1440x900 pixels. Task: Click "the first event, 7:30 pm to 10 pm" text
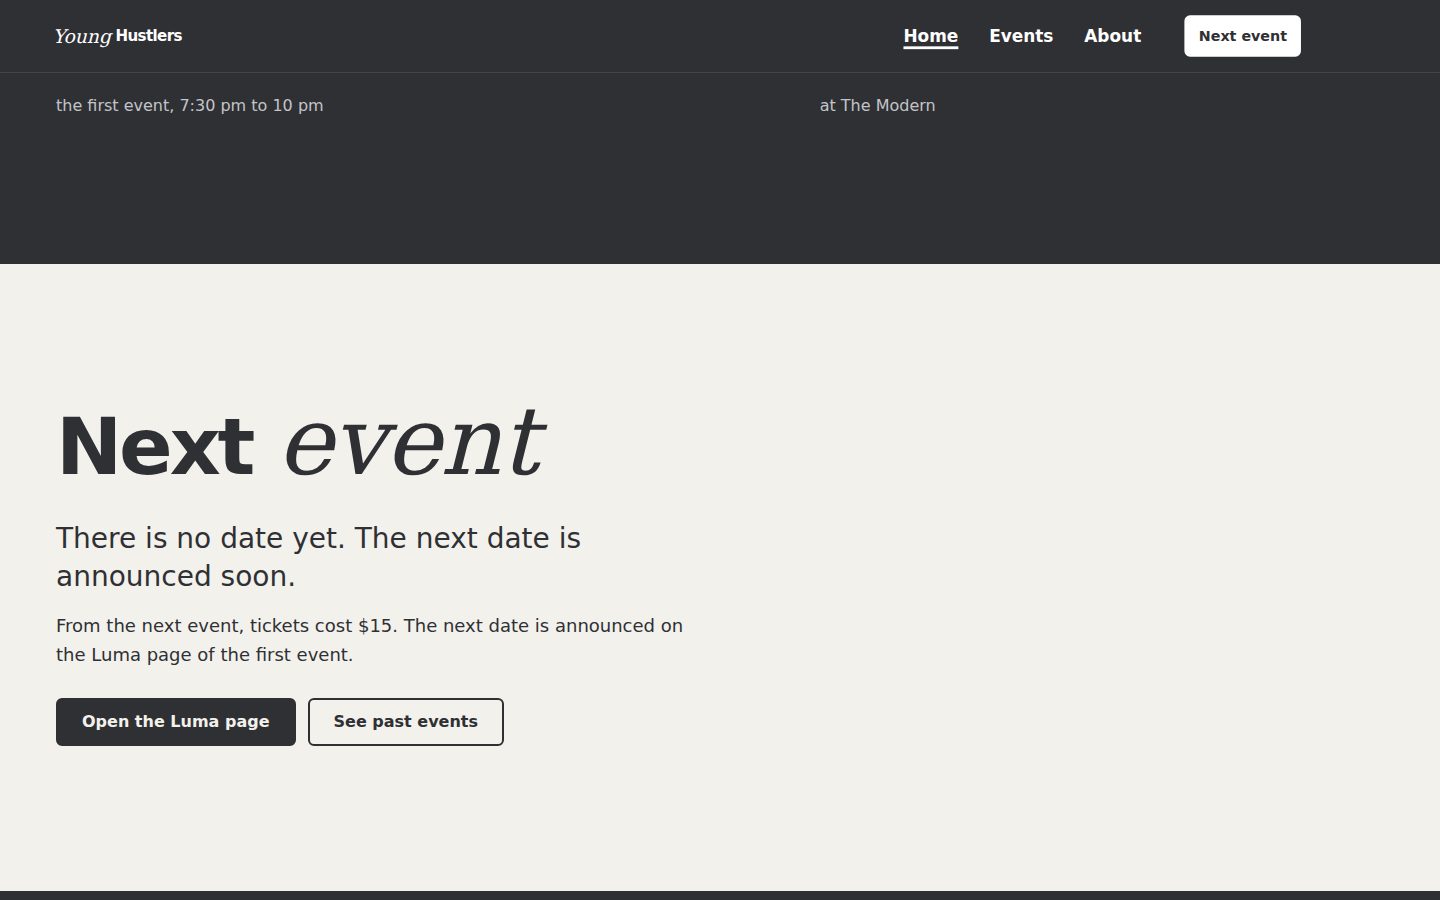tap(190, 105)
